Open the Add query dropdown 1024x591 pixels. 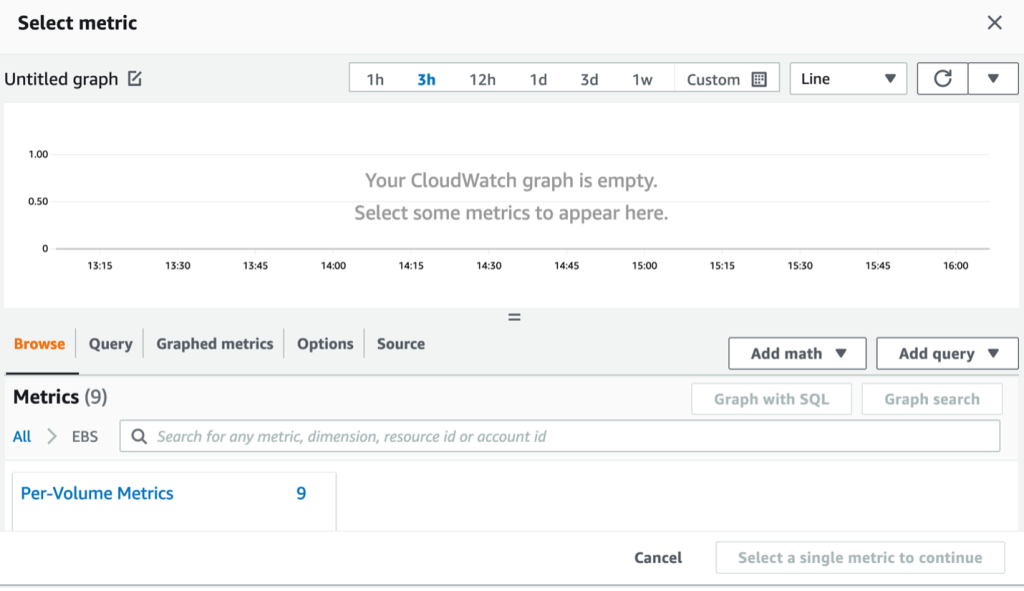(947, 353)
